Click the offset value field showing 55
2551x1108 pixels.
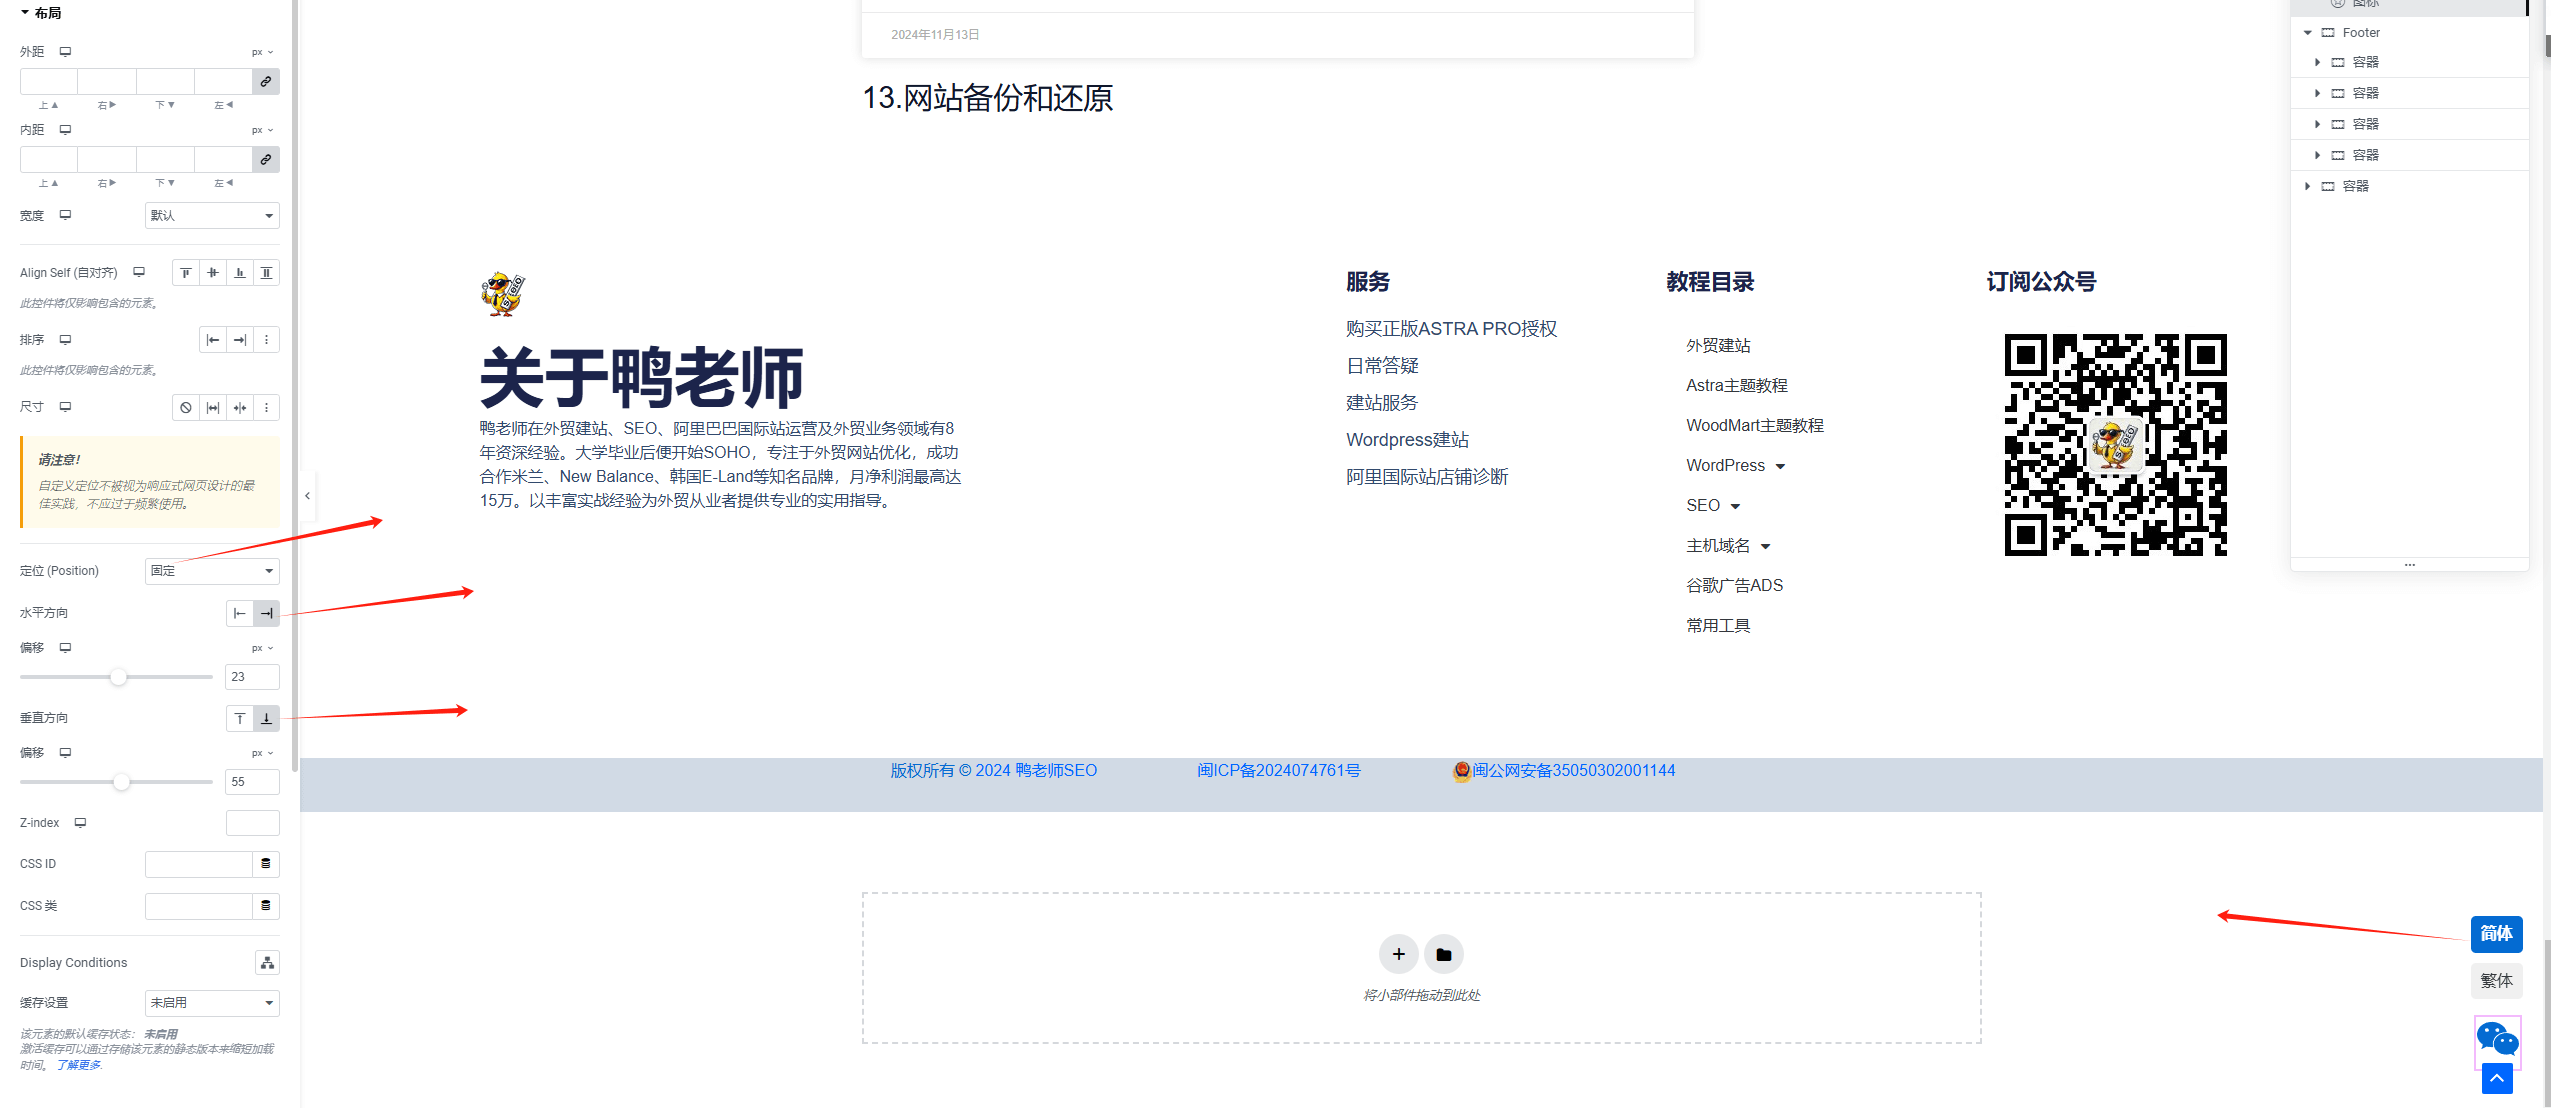(253, 782)
